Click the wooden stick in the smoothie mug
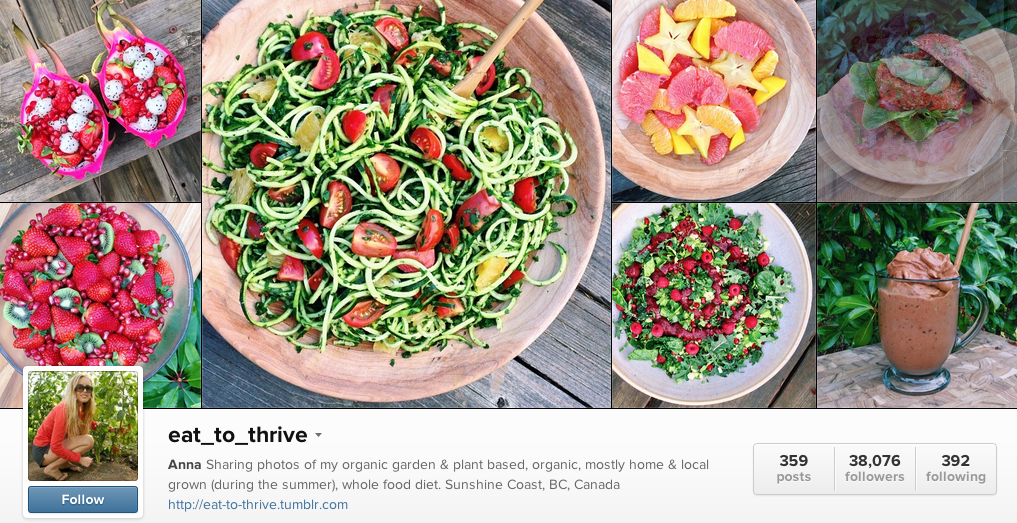Image resolution: width=1017 pixels, height=523 pixels. pos(965,236)
